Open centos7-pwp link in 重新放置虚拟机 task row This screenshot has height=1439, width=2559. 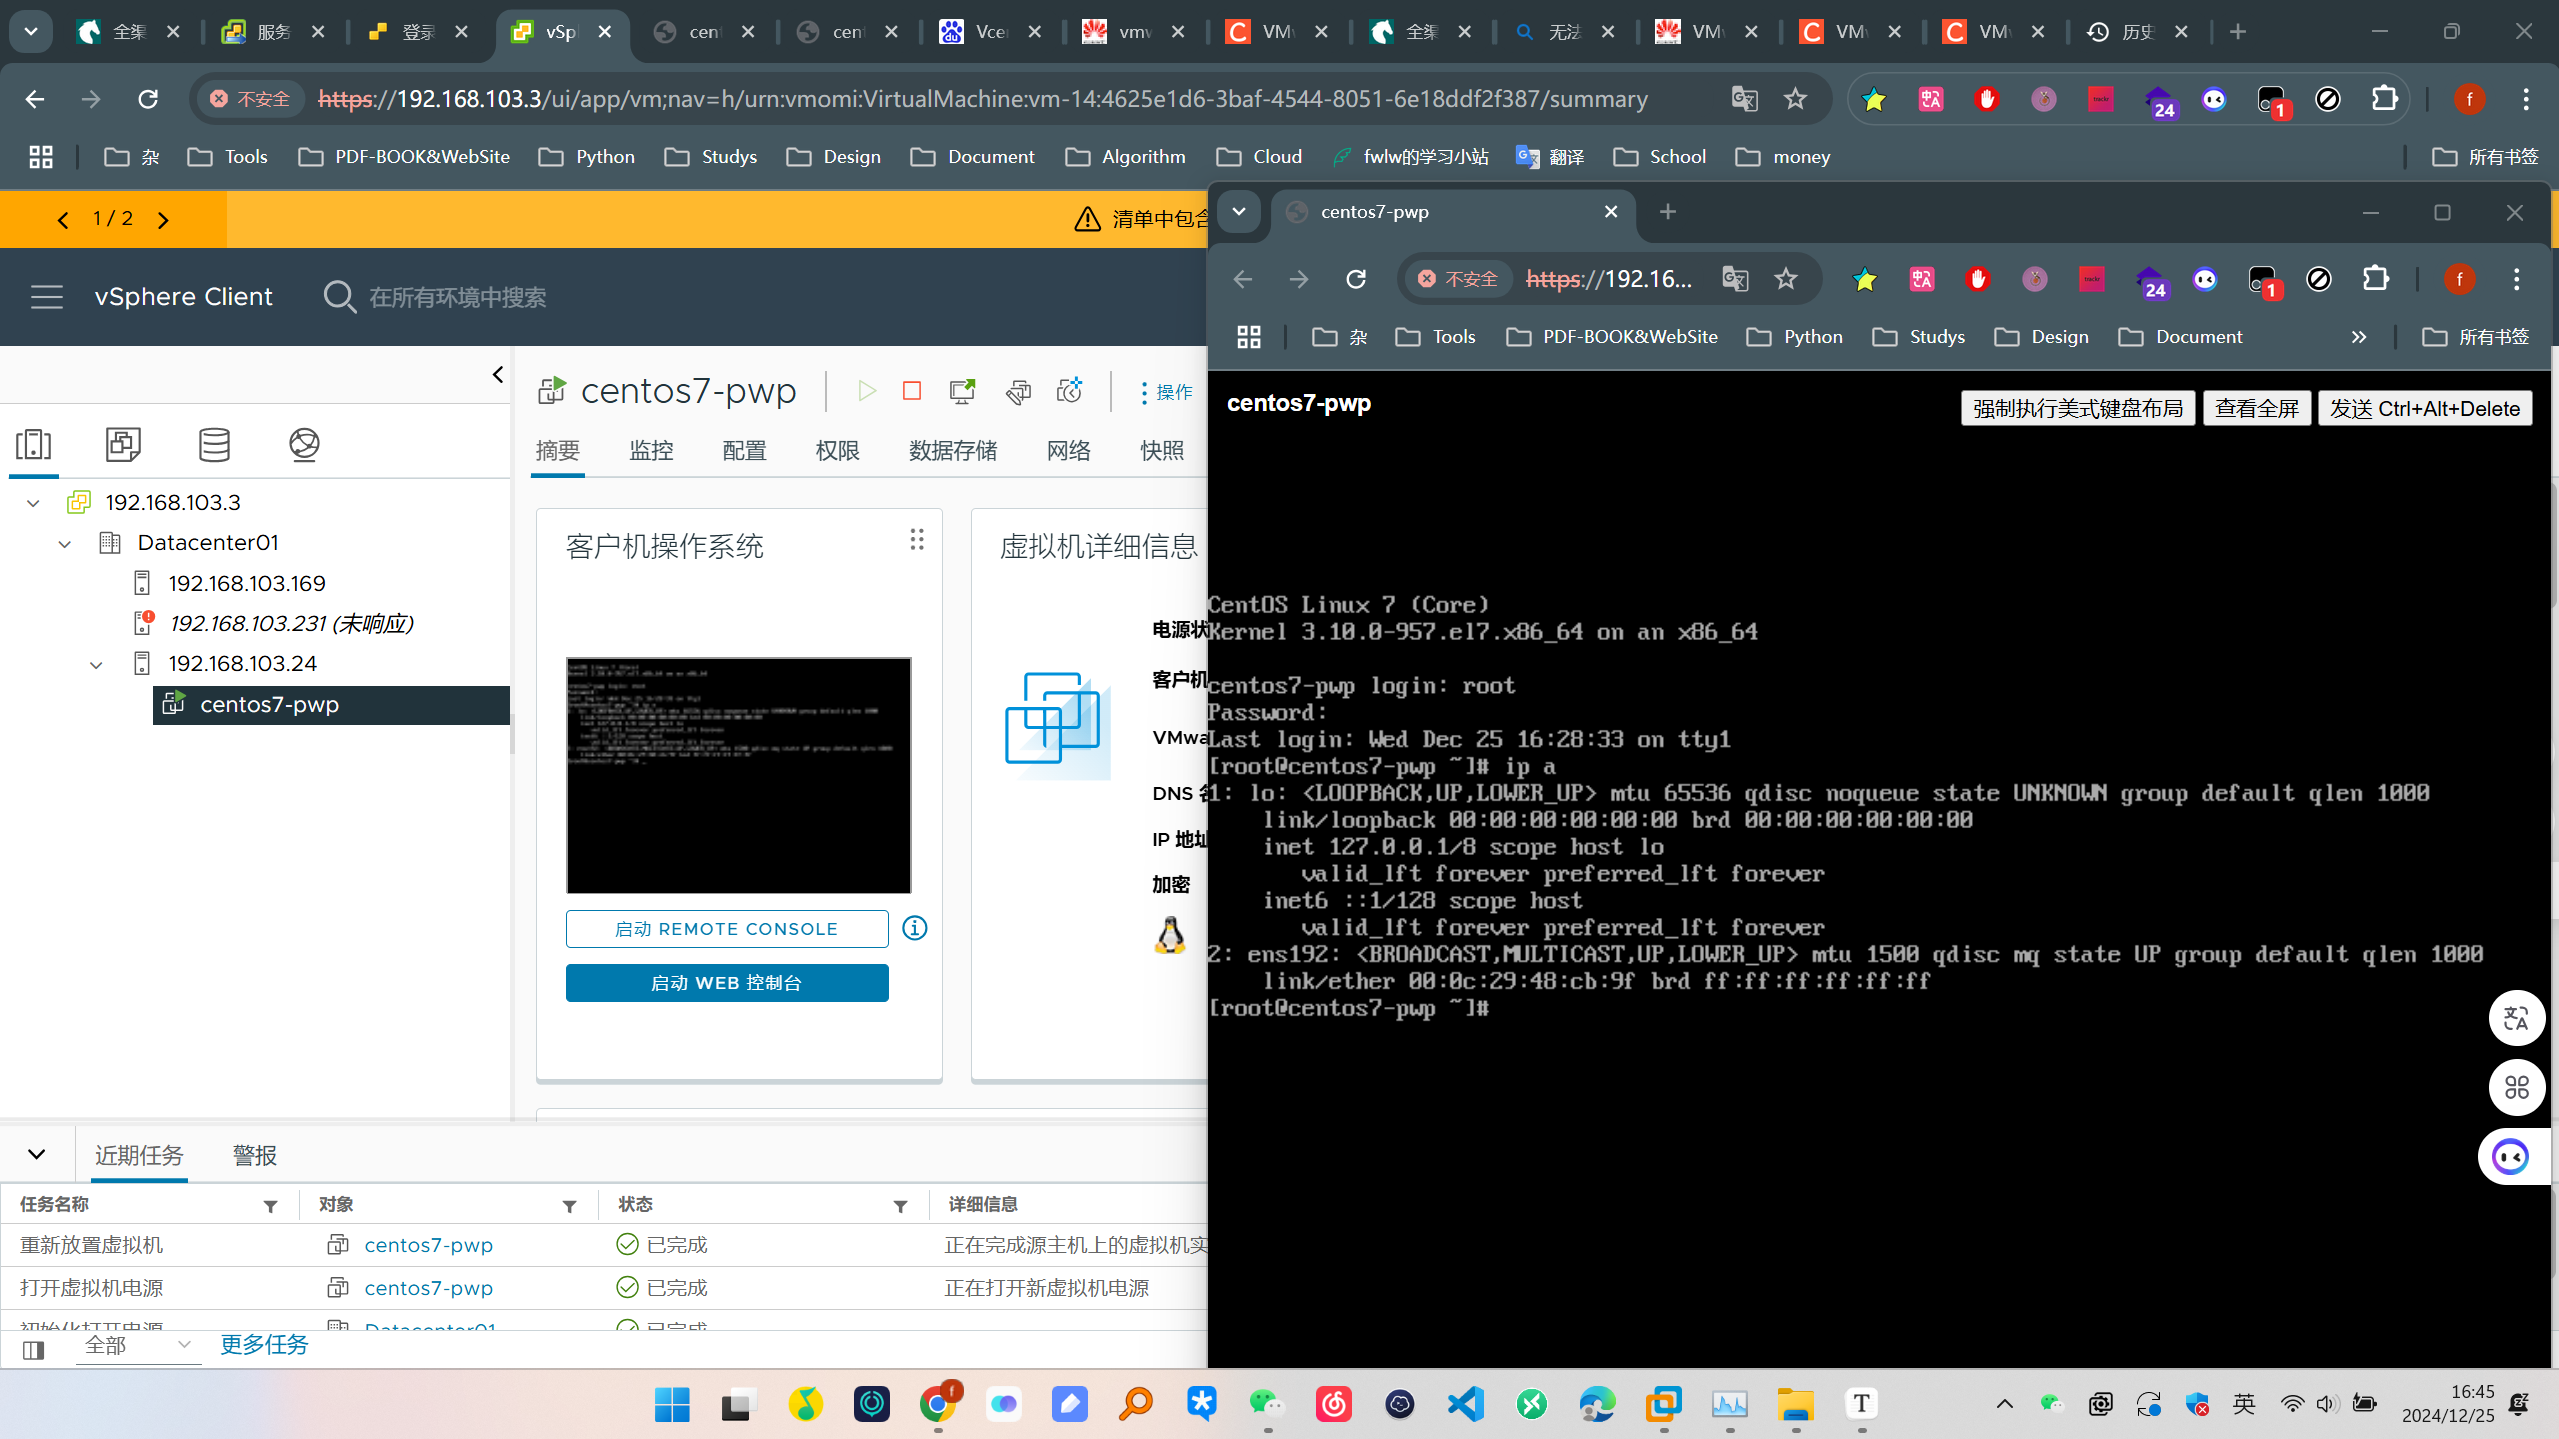(428, 1245)
